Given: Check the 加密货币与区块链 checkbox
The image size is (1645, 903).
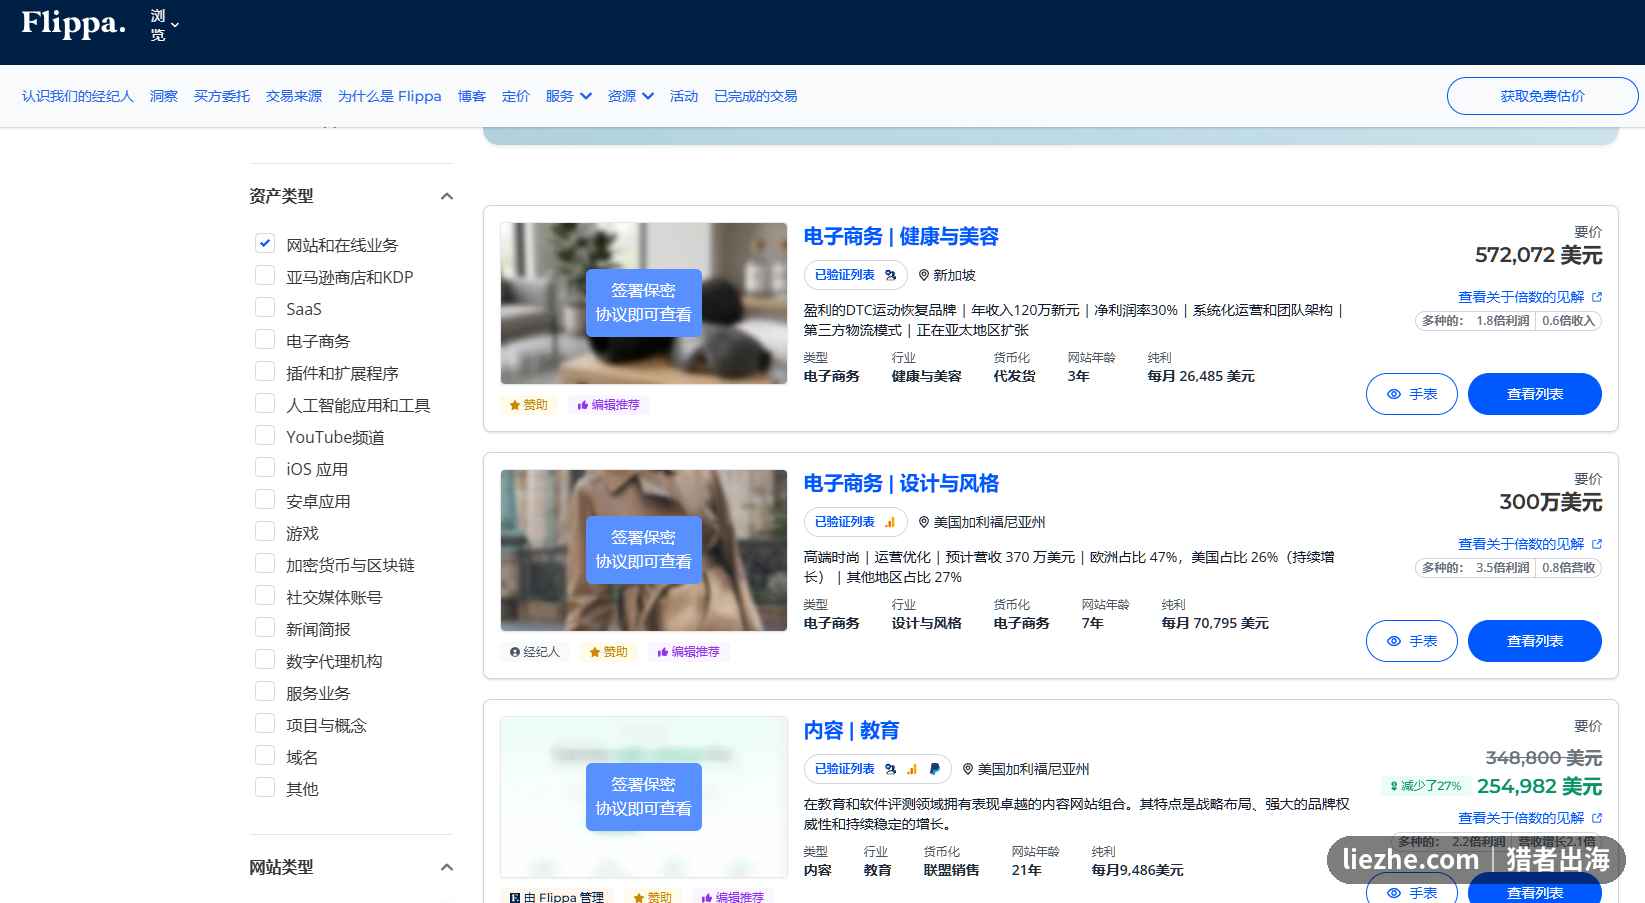Looking at the screenshot, I should coord(265,563).
